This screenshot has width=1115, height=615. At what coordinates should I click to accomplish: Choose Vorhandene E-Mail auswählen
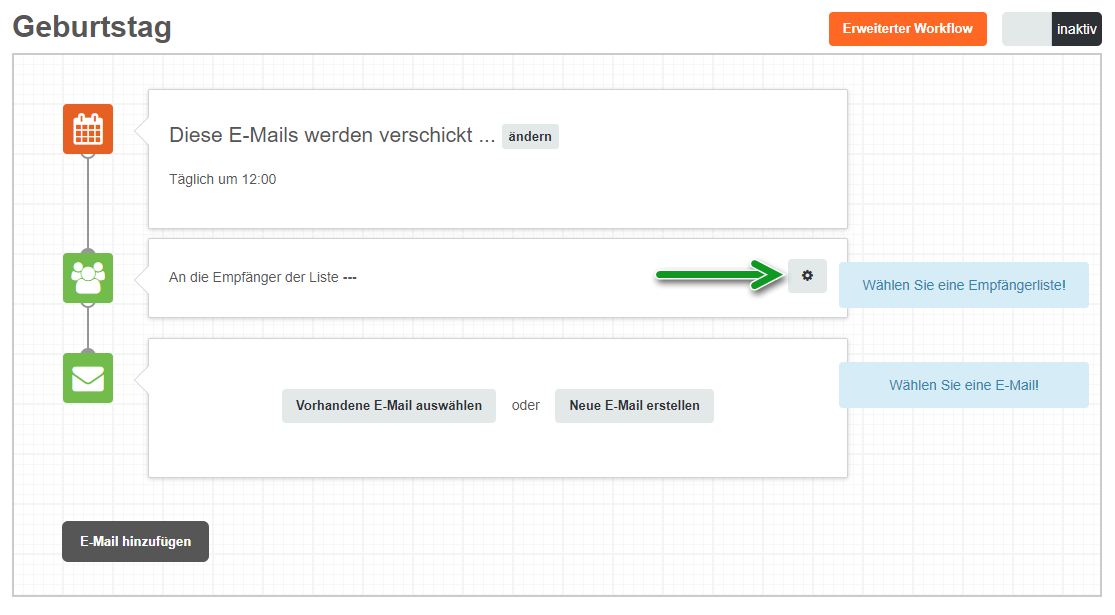(389, 406)
